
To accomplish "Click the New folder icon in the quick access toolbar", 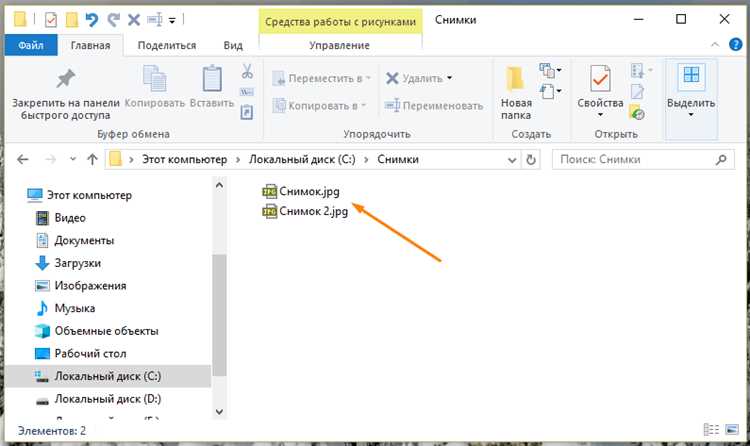I will click(72, 20).
